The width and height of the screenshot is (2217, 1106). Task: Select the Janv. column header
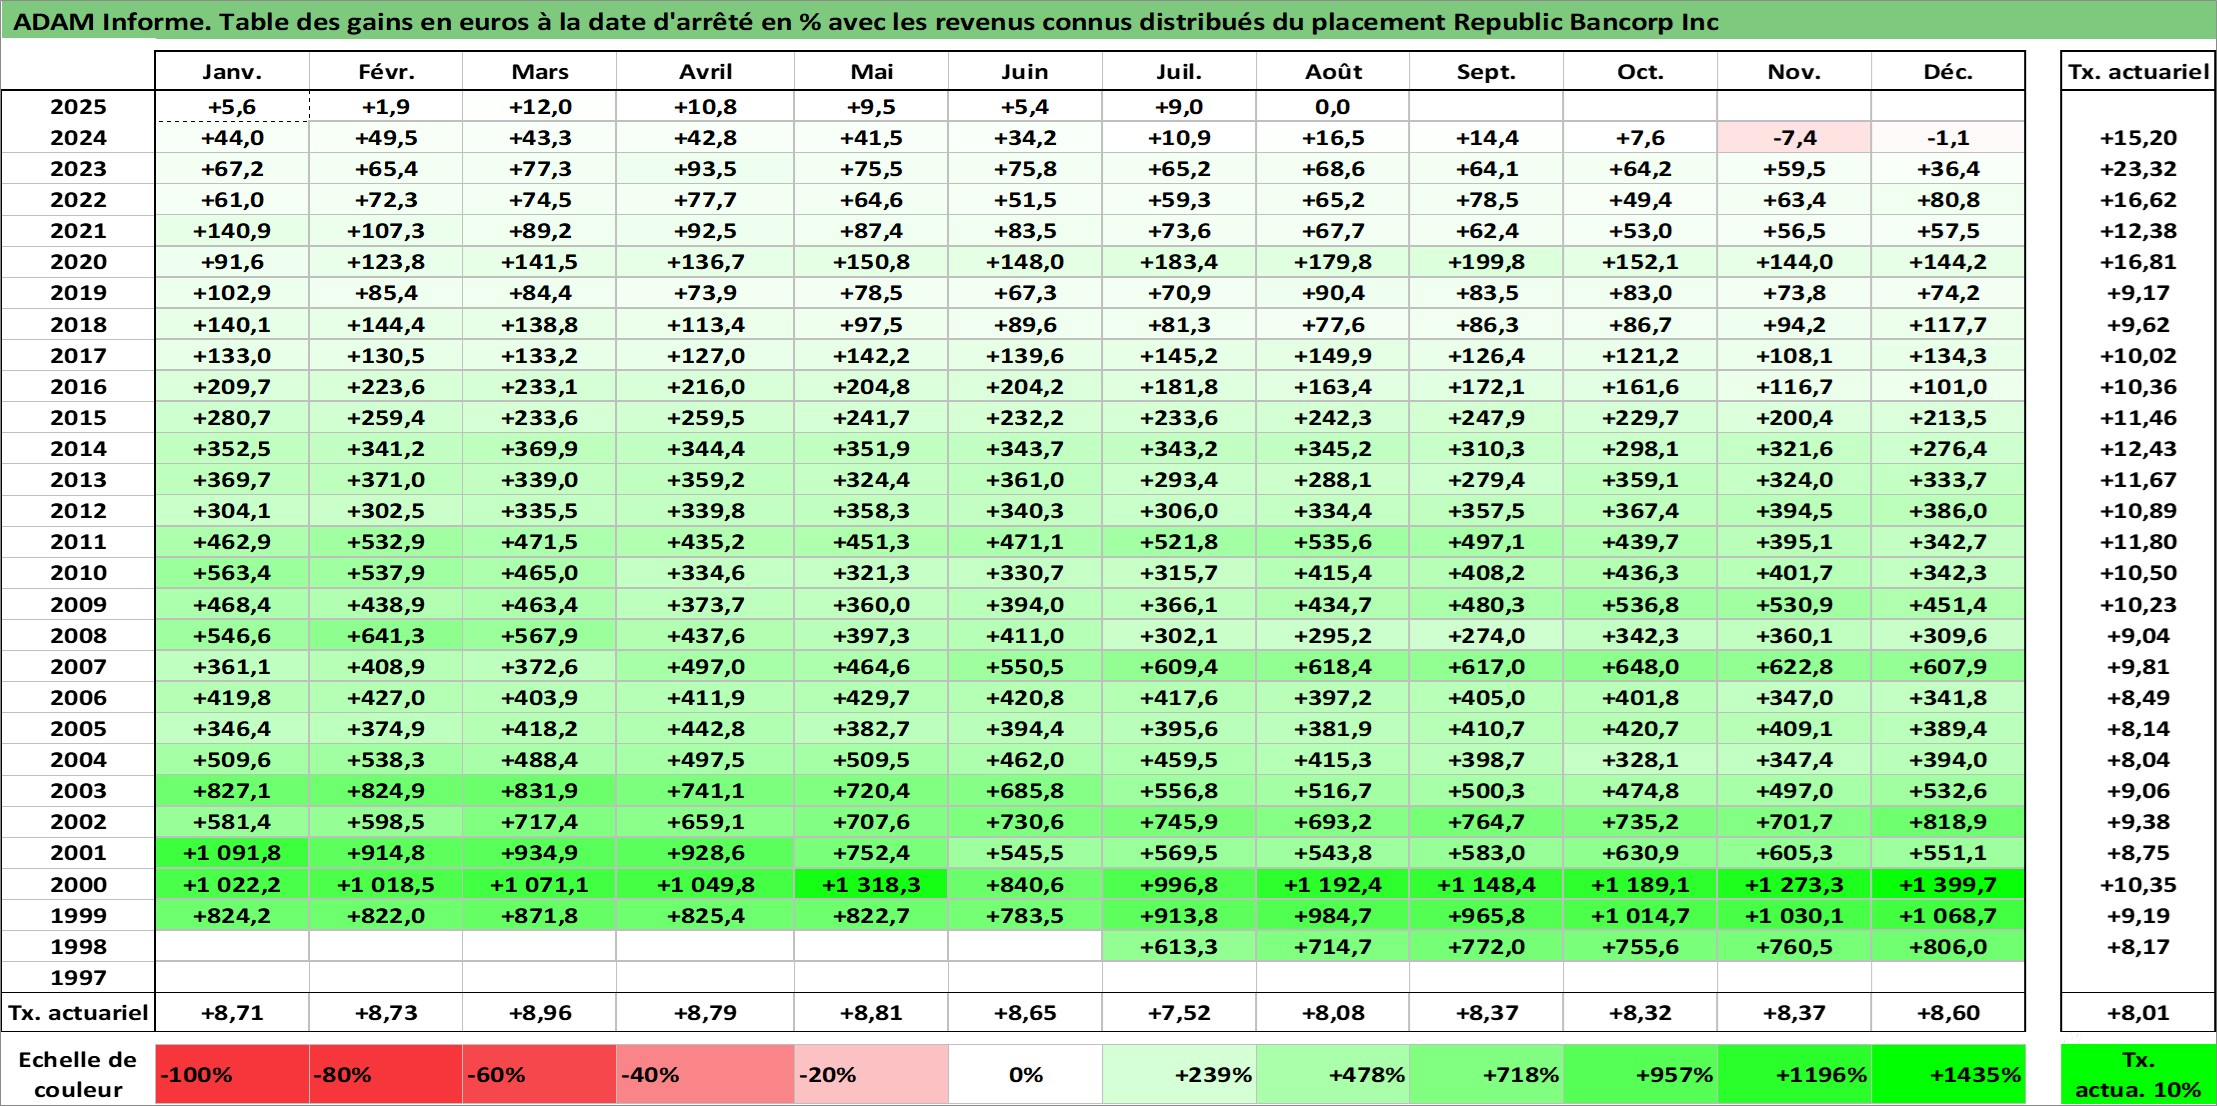(232, 72)
